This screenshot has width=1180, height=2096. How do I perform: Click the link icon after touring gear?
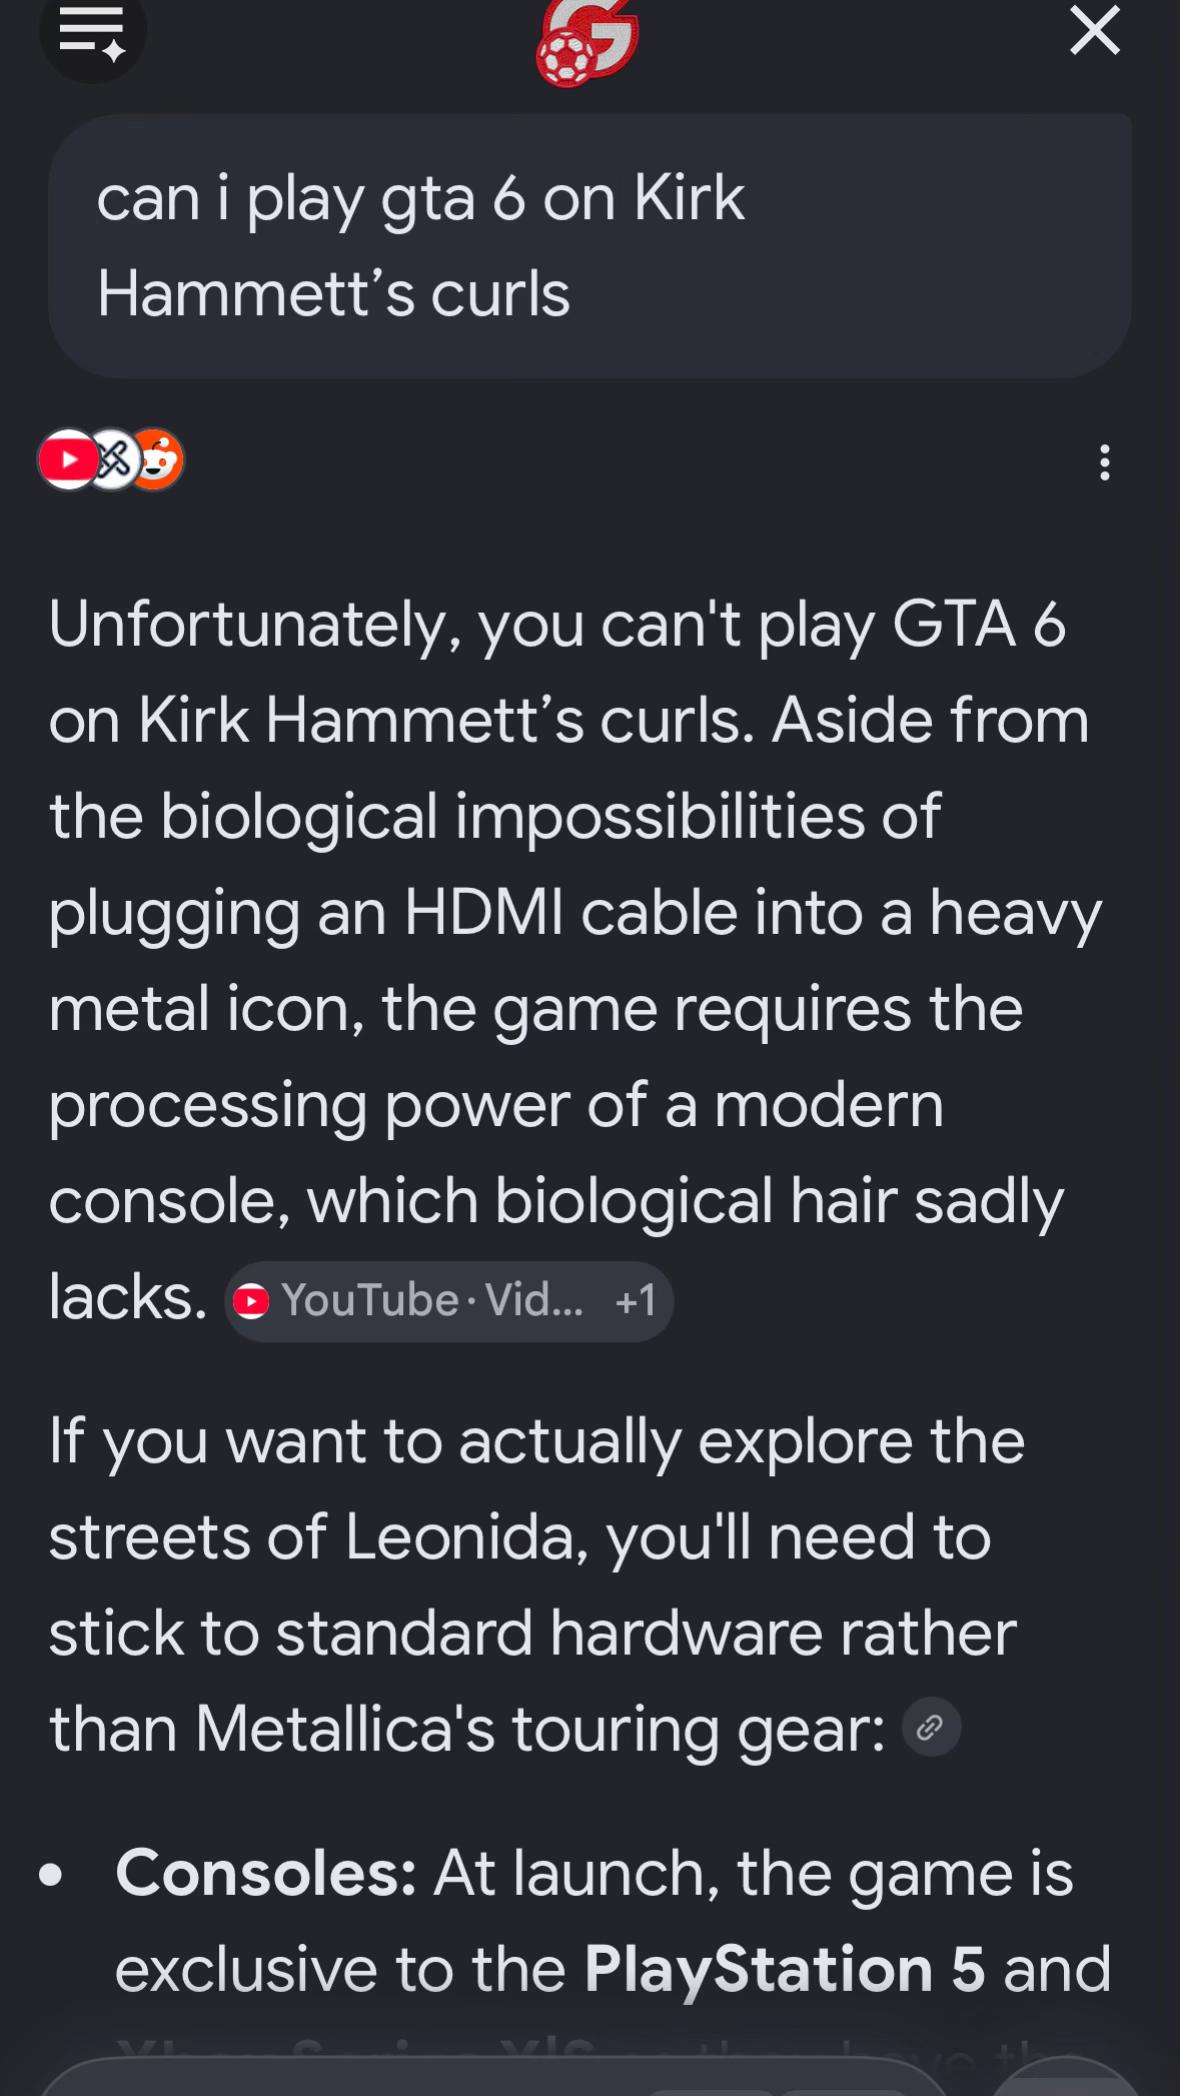tap(931, 1727)
